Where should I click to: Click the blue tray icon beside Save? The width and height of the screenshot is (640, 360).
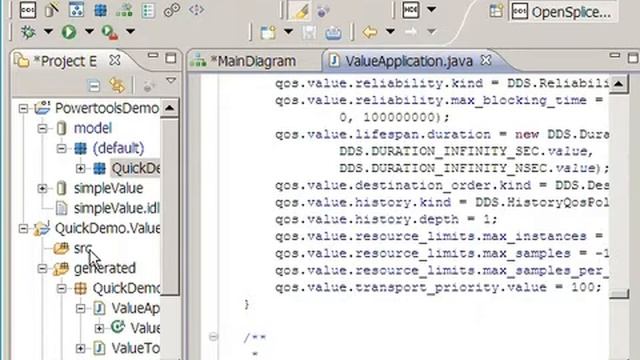pyautogui.click(x=333, y=33)
